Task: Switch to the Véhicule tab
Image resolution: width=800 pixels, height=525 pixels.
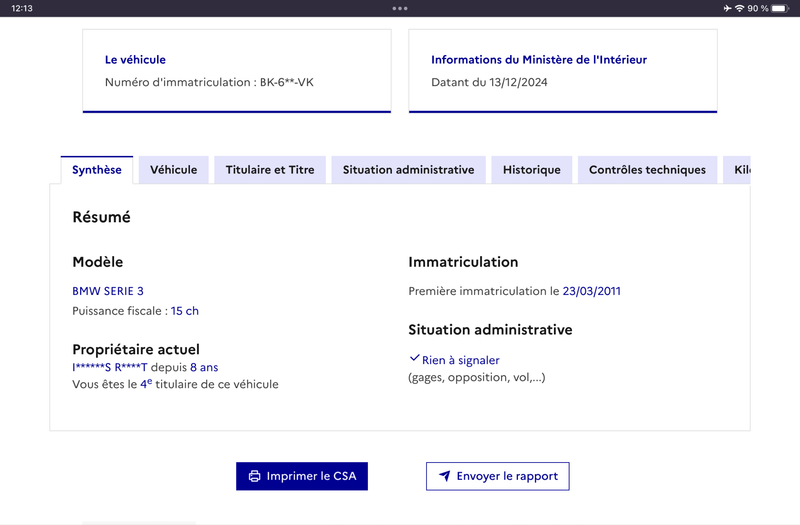Action: point(173,170)
